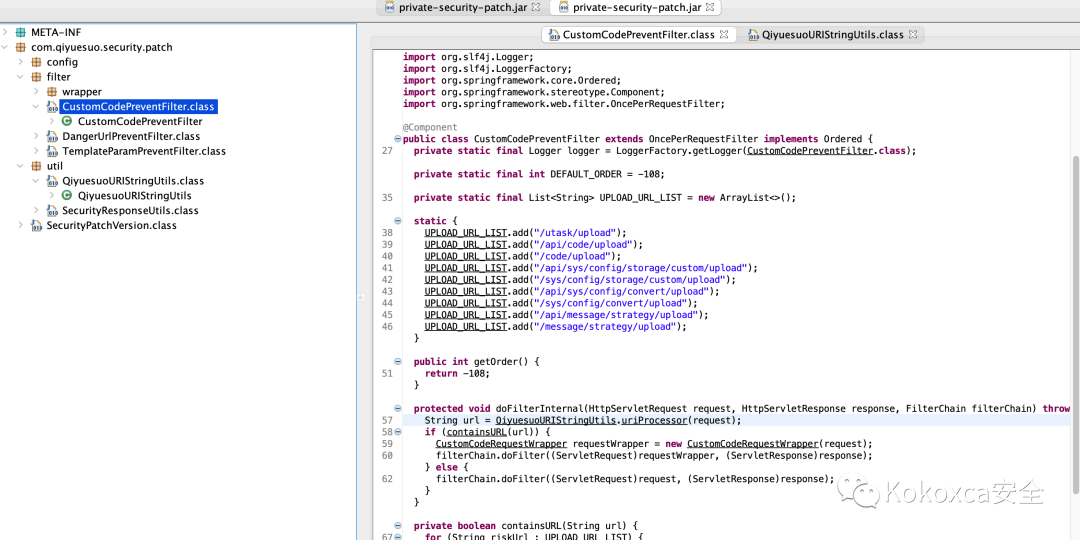Select SecurityResponseUtils.class in the tree
The height and width of the screenshot is (540, 1080).
coord(130,211)
